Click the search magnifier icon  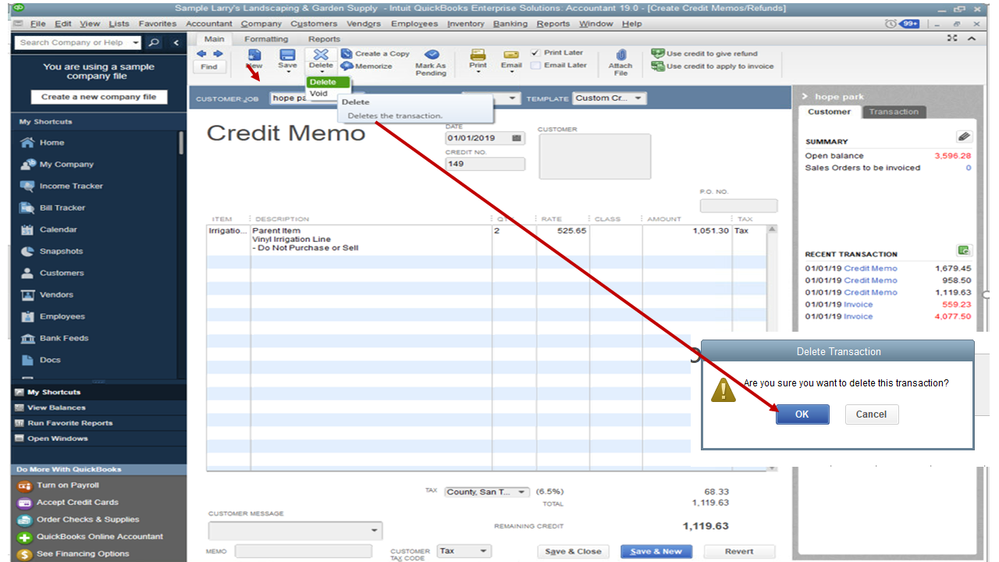point(154,43)
